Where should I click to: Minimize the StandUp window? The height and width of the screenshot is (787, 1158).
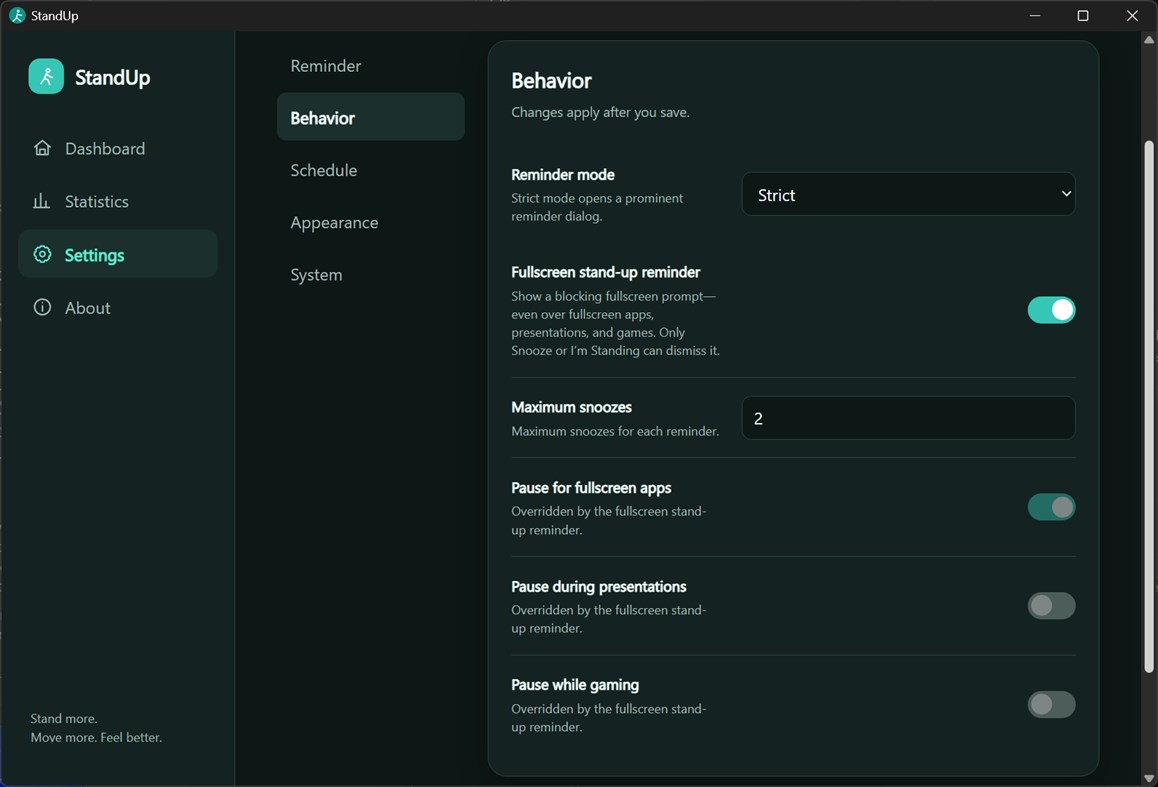point(1035,16)
